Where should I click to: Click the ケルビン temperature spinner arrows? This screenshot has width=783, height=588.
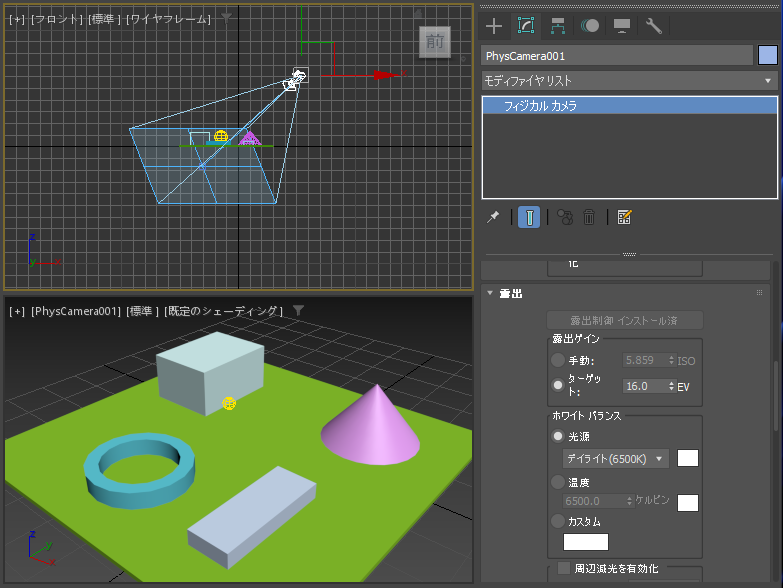point(629,501)
